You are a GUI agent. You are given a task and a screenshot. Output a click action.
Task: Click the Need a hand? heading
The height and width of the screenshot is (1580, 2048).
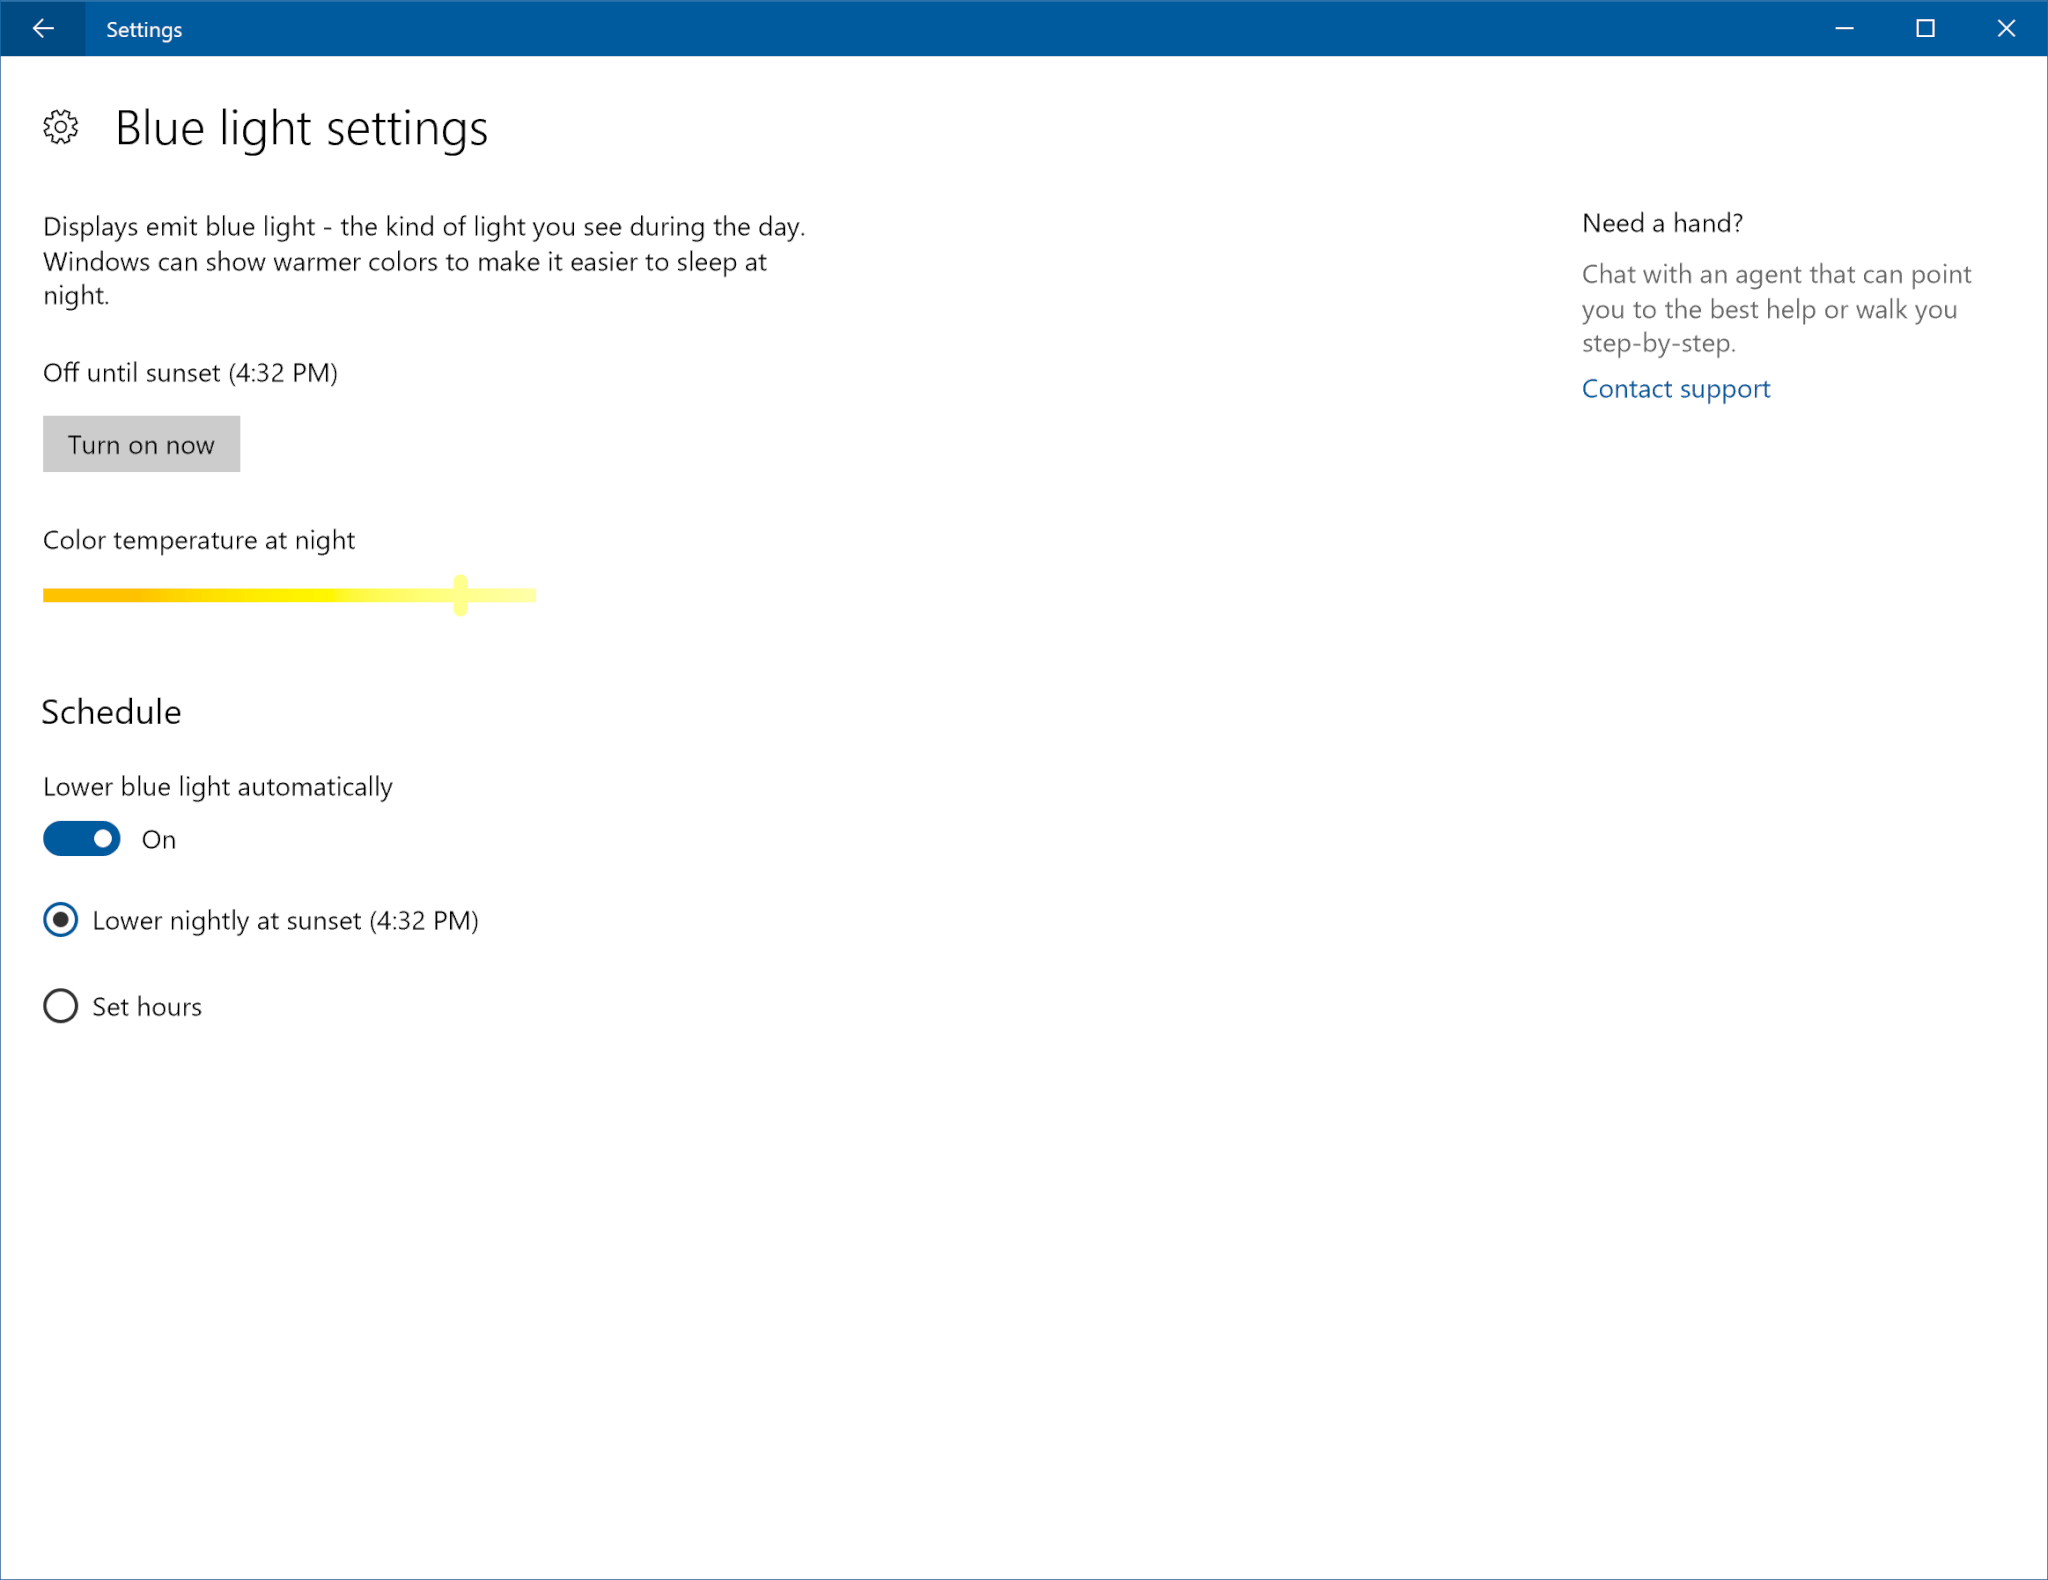(x=1662, y=223)
